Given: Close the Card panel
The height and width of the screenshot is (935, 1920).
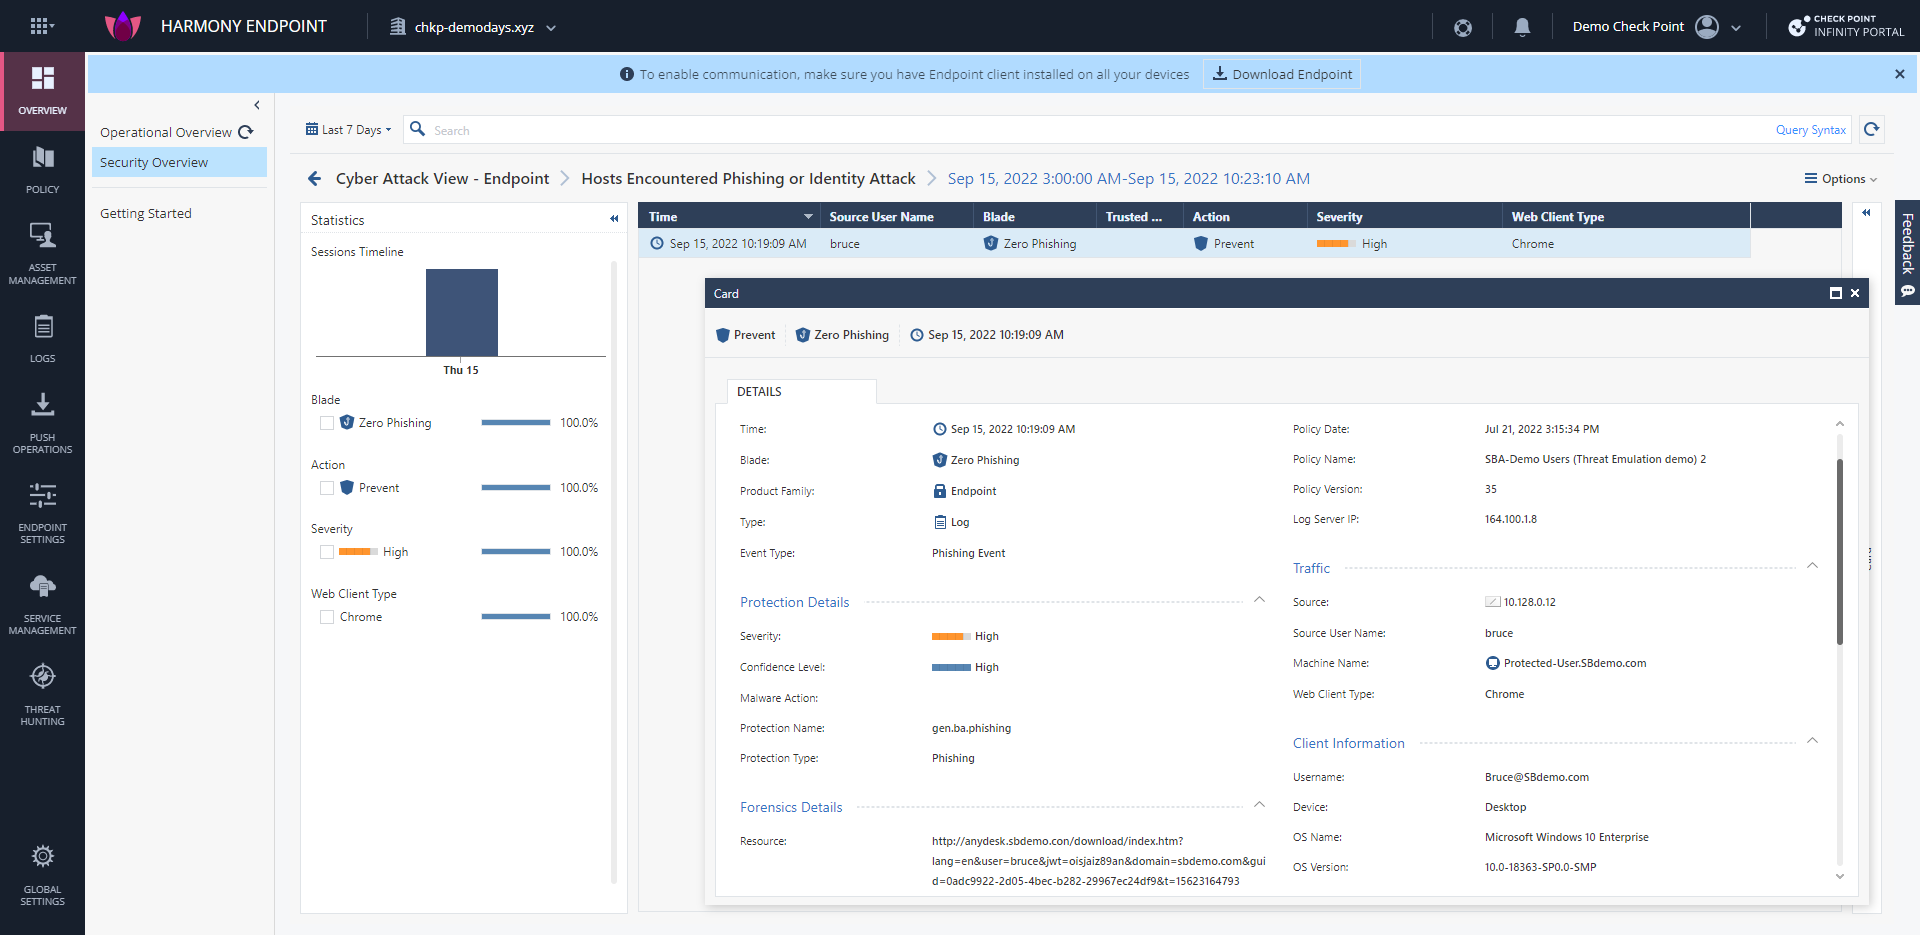Looking at the screenshot, I should [1855, 293].
